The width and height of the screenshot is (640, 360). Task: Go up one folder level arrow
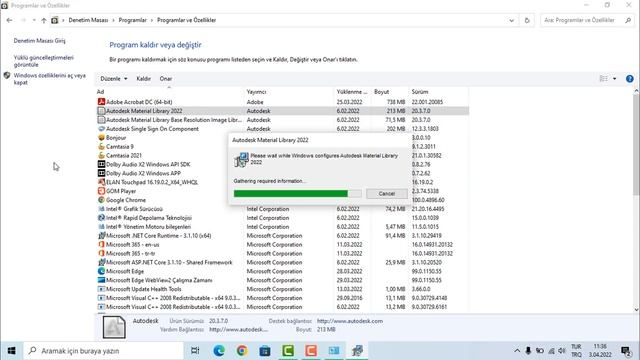[x=44, y=20]
